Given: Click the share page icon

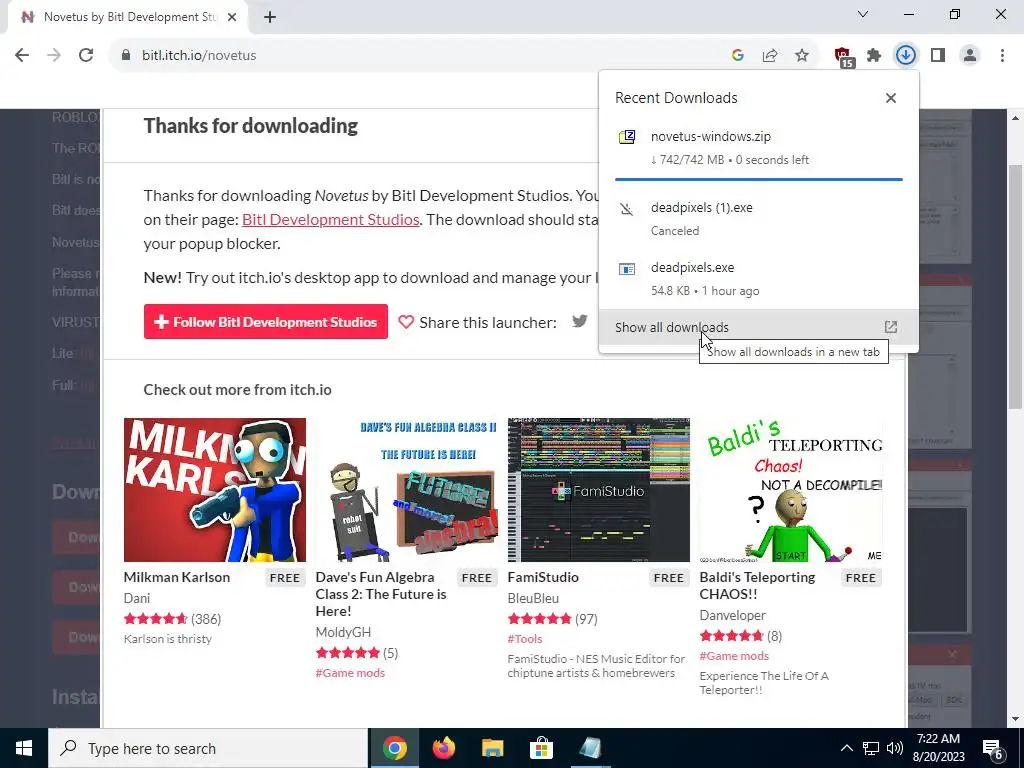Looking at the screenshot, I should coord(770,56).
